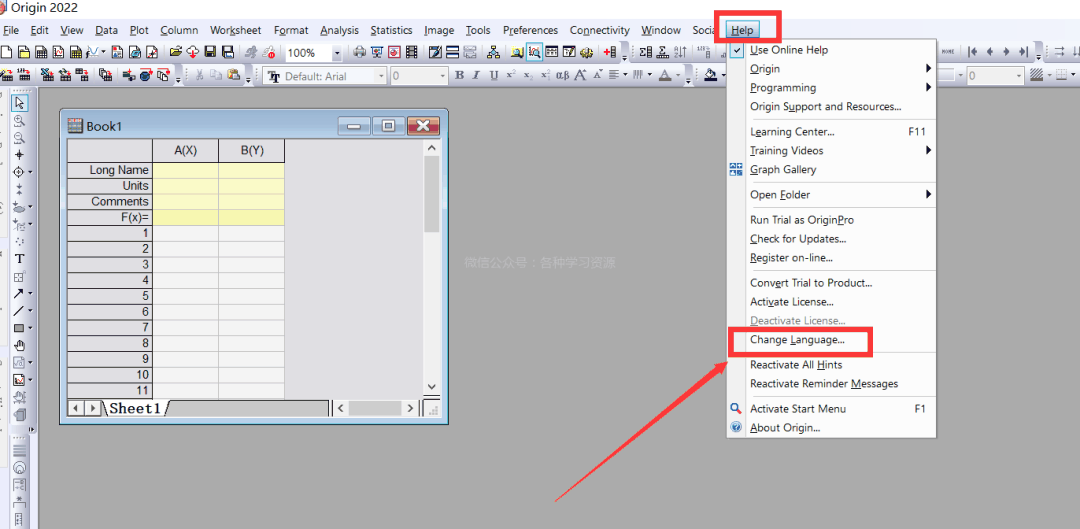Toggle the Use Online Help checkmark
This screenshot has height=529, width=1080.
pyautogui.click(x=737, y=50)
